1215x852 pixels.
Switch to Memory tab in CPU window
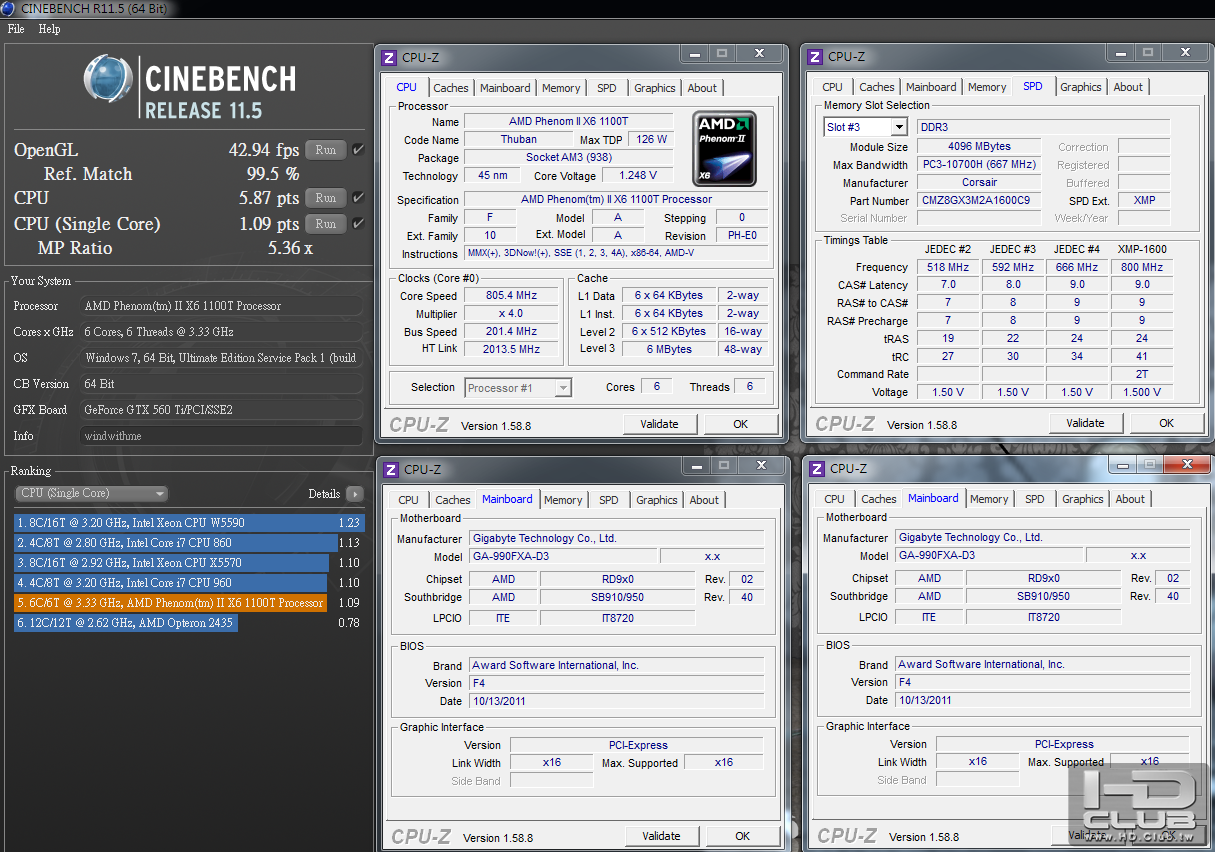pyautogui.click(x=561, y=88)
